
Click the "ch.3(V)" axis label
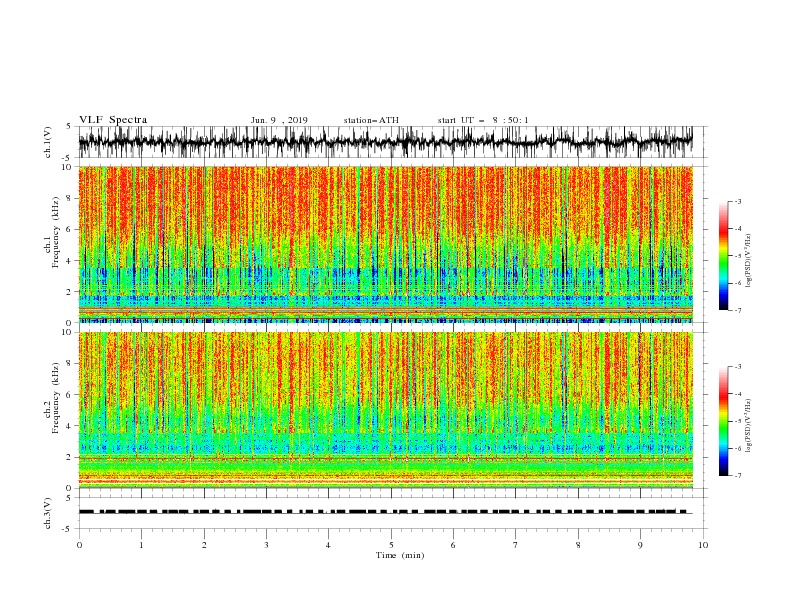48,513
